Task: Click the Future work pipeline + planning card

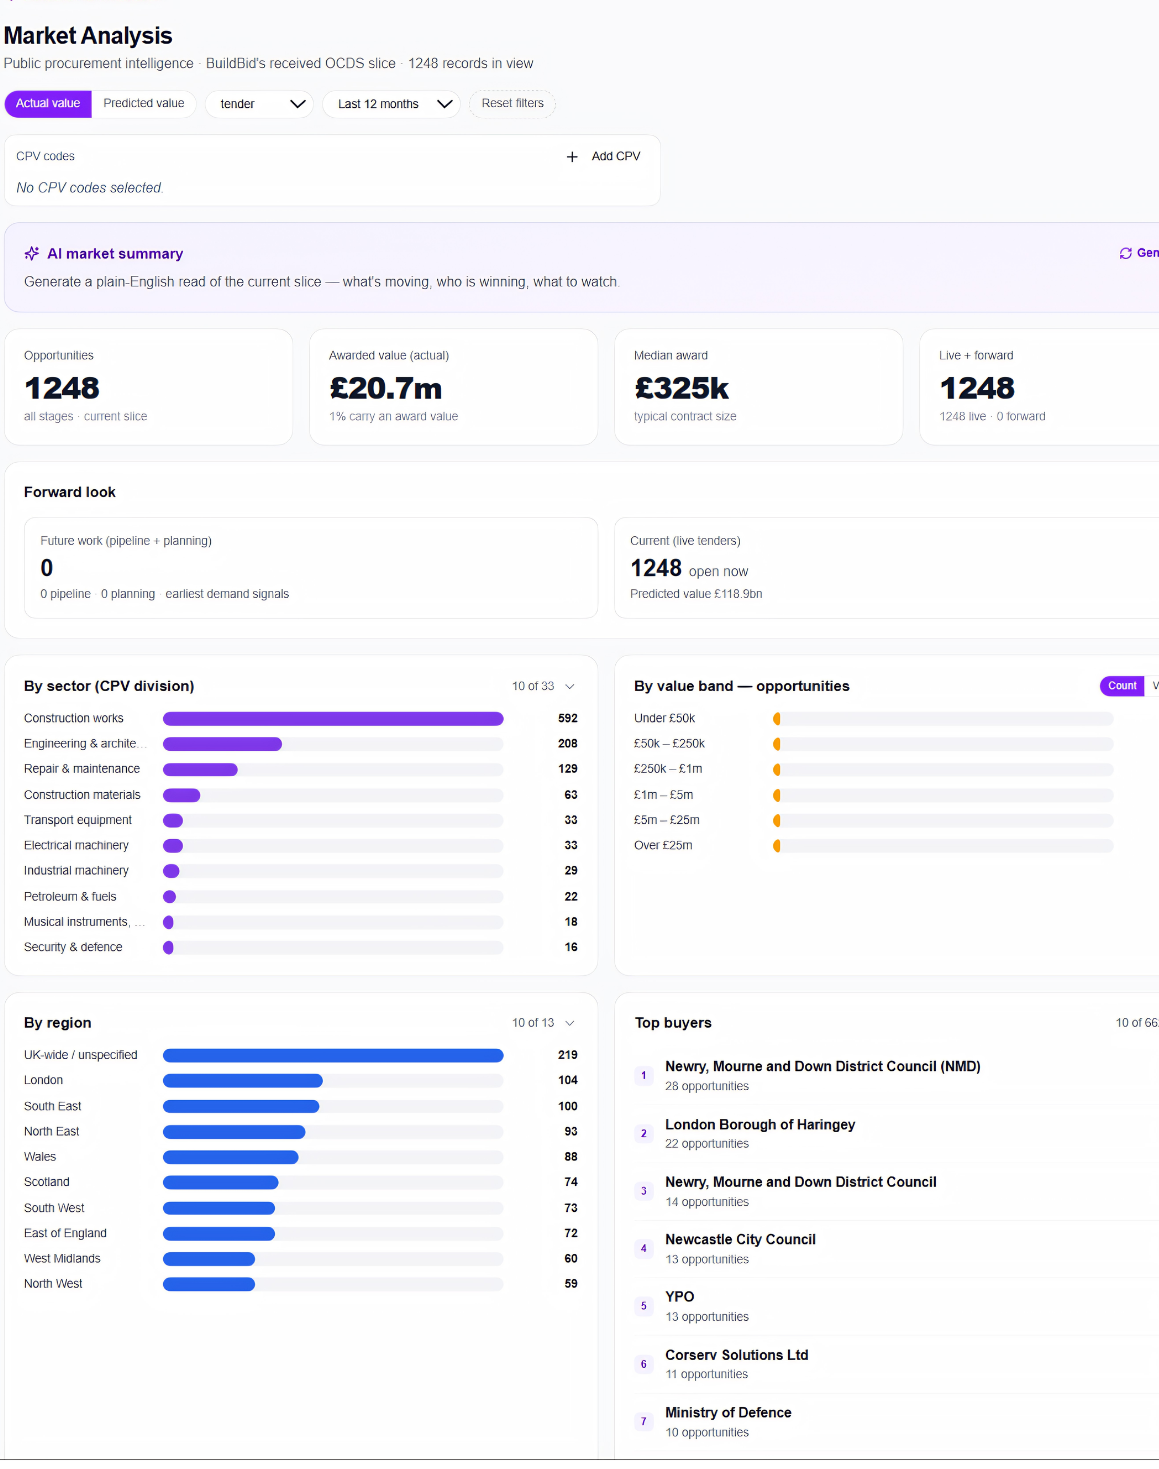Action: coord(311,568)
